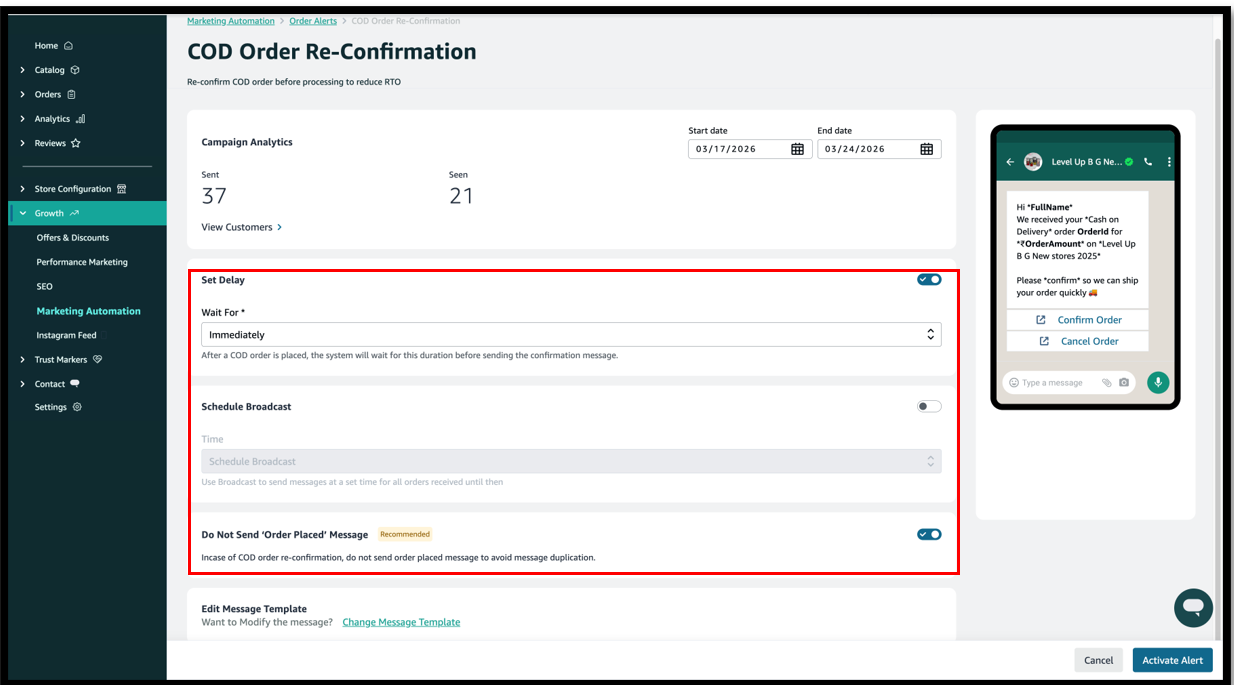Expand the Catalog sidebar section
This screenshot has height=685, width=1234.
coord(23,70)
